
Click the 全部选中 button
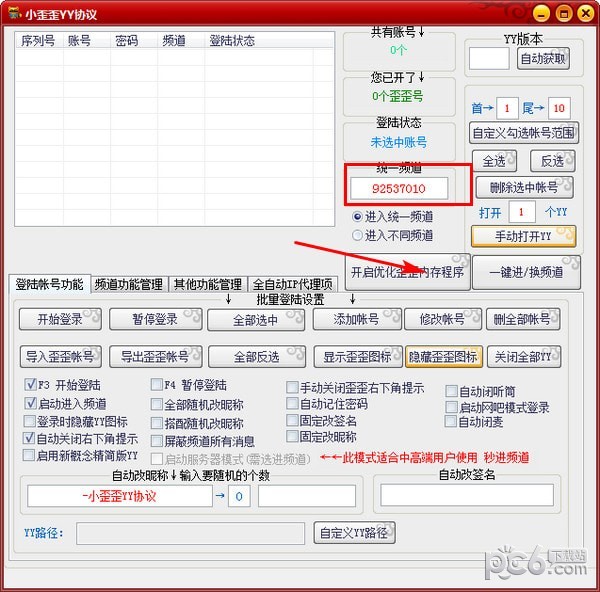[256, 320]
